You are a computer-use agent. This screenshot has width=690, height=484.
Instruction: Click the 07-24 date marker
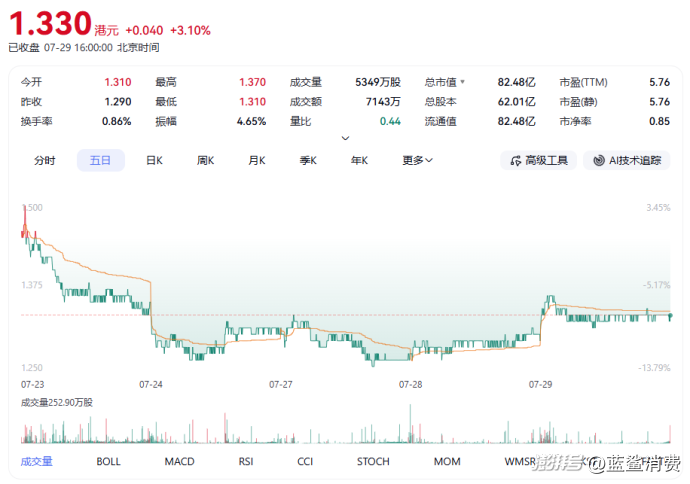(x=151, y=385)
